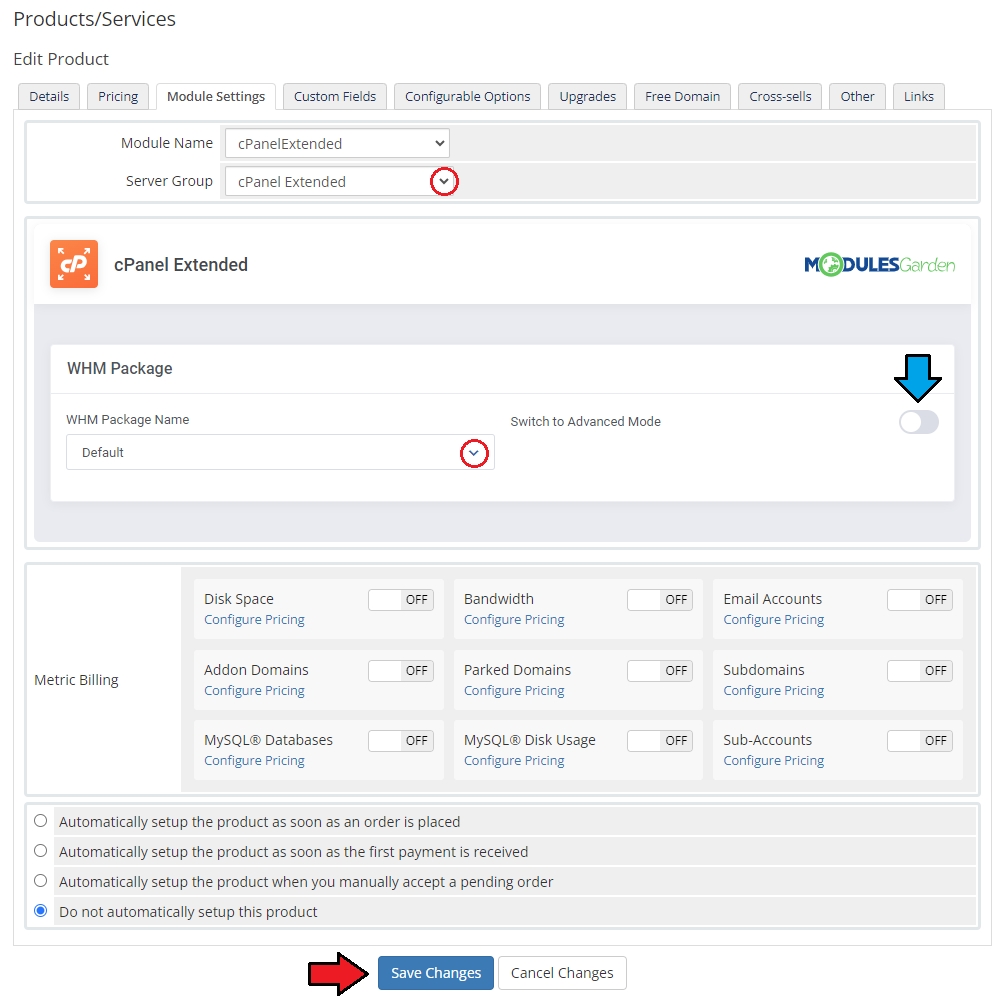Open the Custom Fields tab

(335, 96)
